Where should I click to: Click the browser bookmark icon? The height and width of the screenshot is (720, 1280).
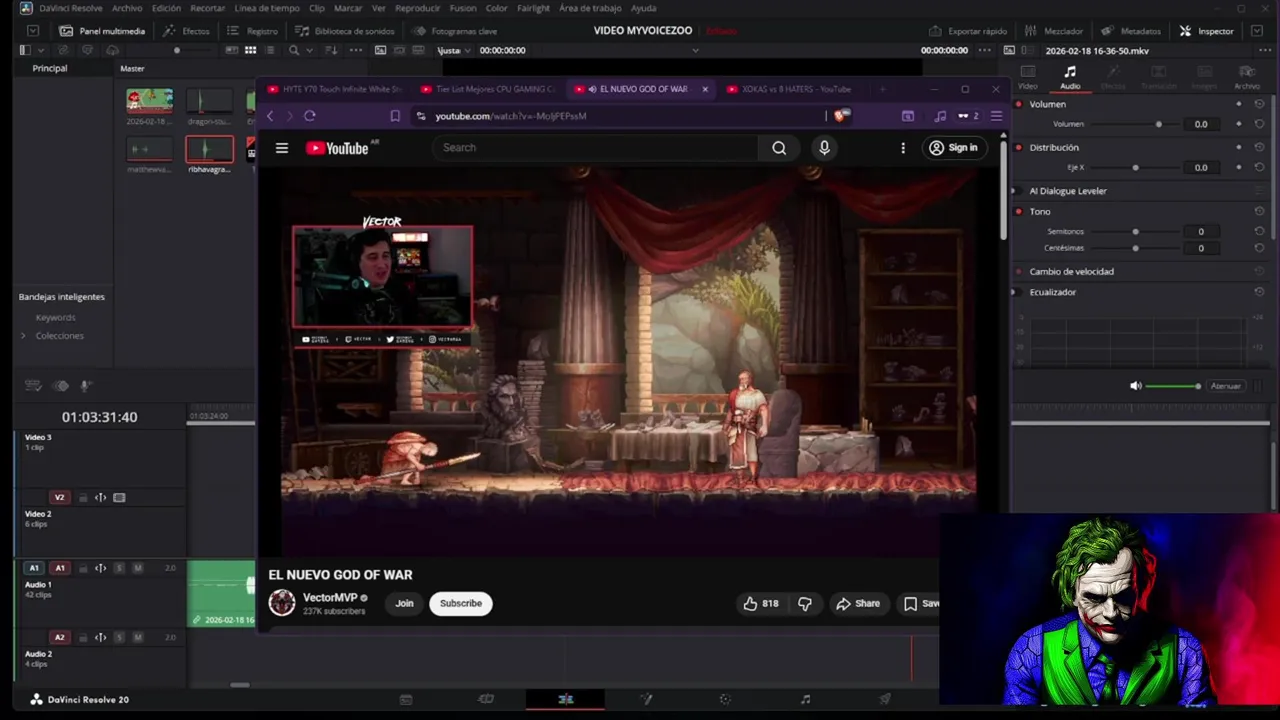coord(395,116)
